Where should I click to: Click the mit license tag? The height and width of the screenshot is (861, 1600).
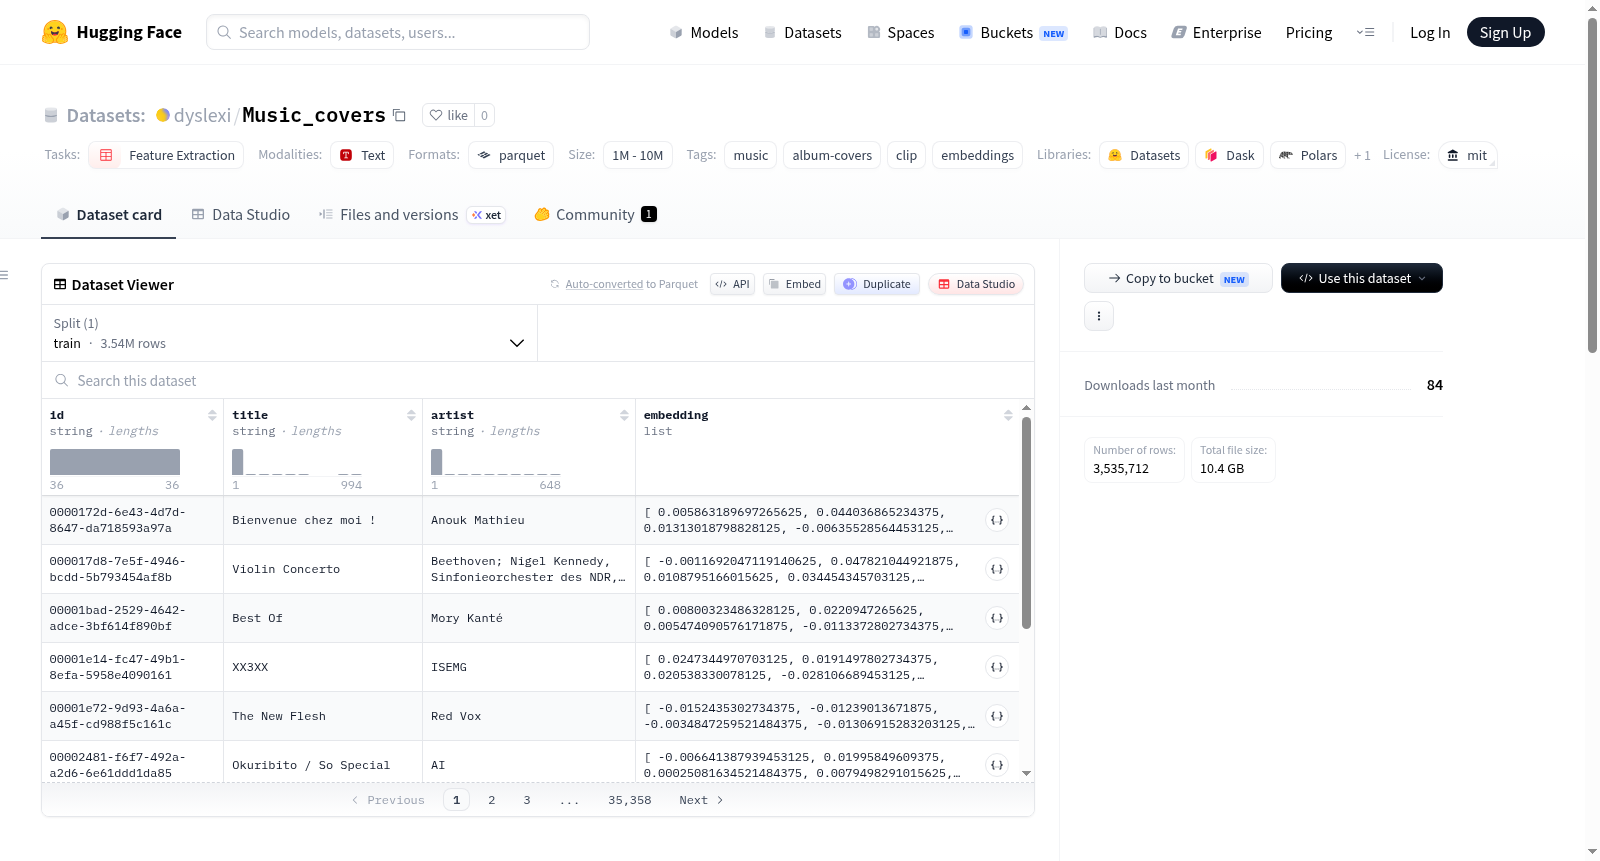[1467, 155]
